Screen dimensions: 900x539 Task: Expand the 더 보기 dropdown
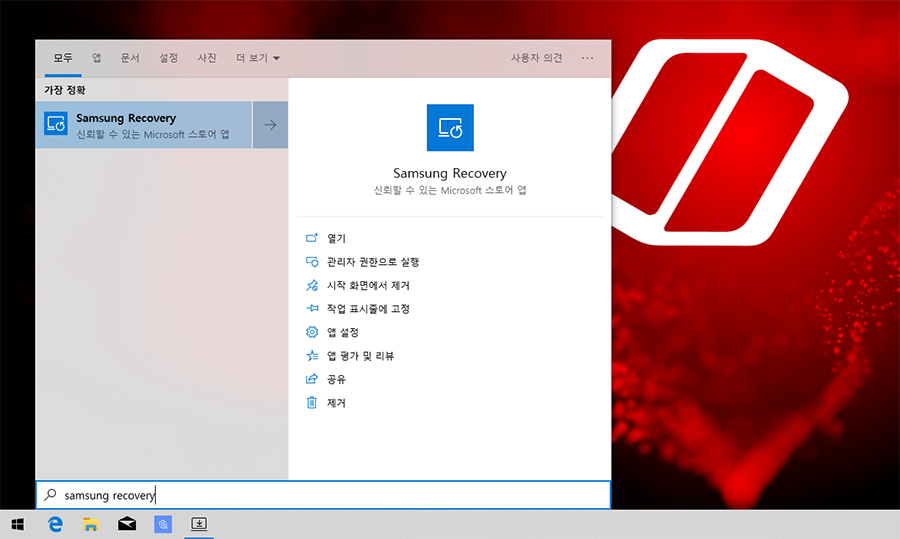(x=258, y=58)
